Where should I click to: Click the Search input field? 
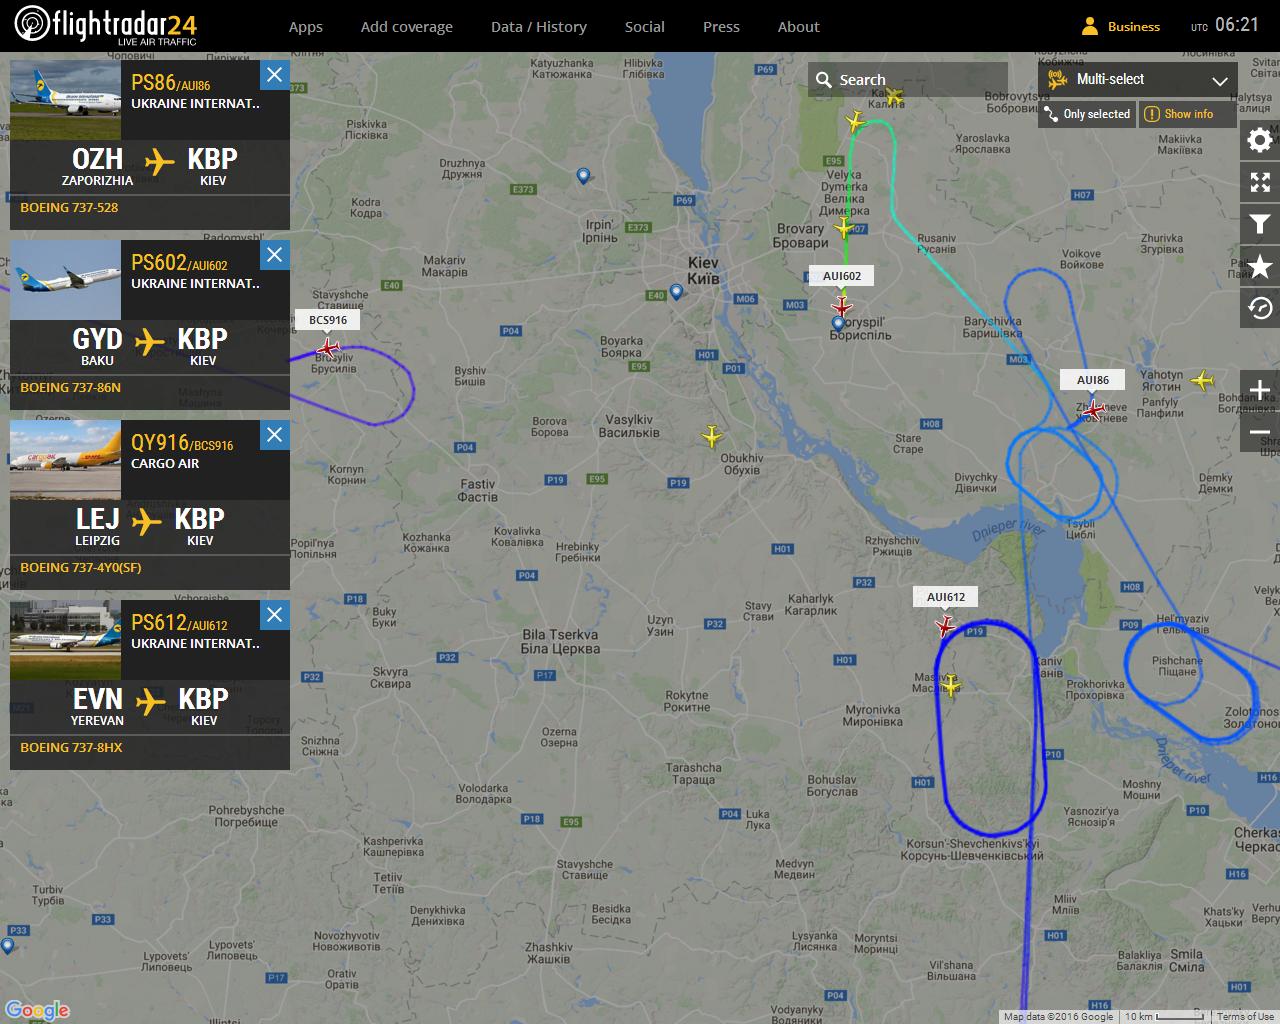[908, 79]
